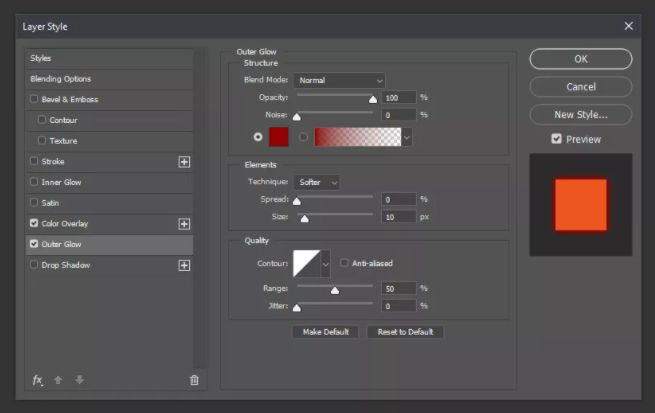Viewport: 655px width, 413px height.
Task: Add another Stroke effect with plus icon
Action: tap(184, 162)
